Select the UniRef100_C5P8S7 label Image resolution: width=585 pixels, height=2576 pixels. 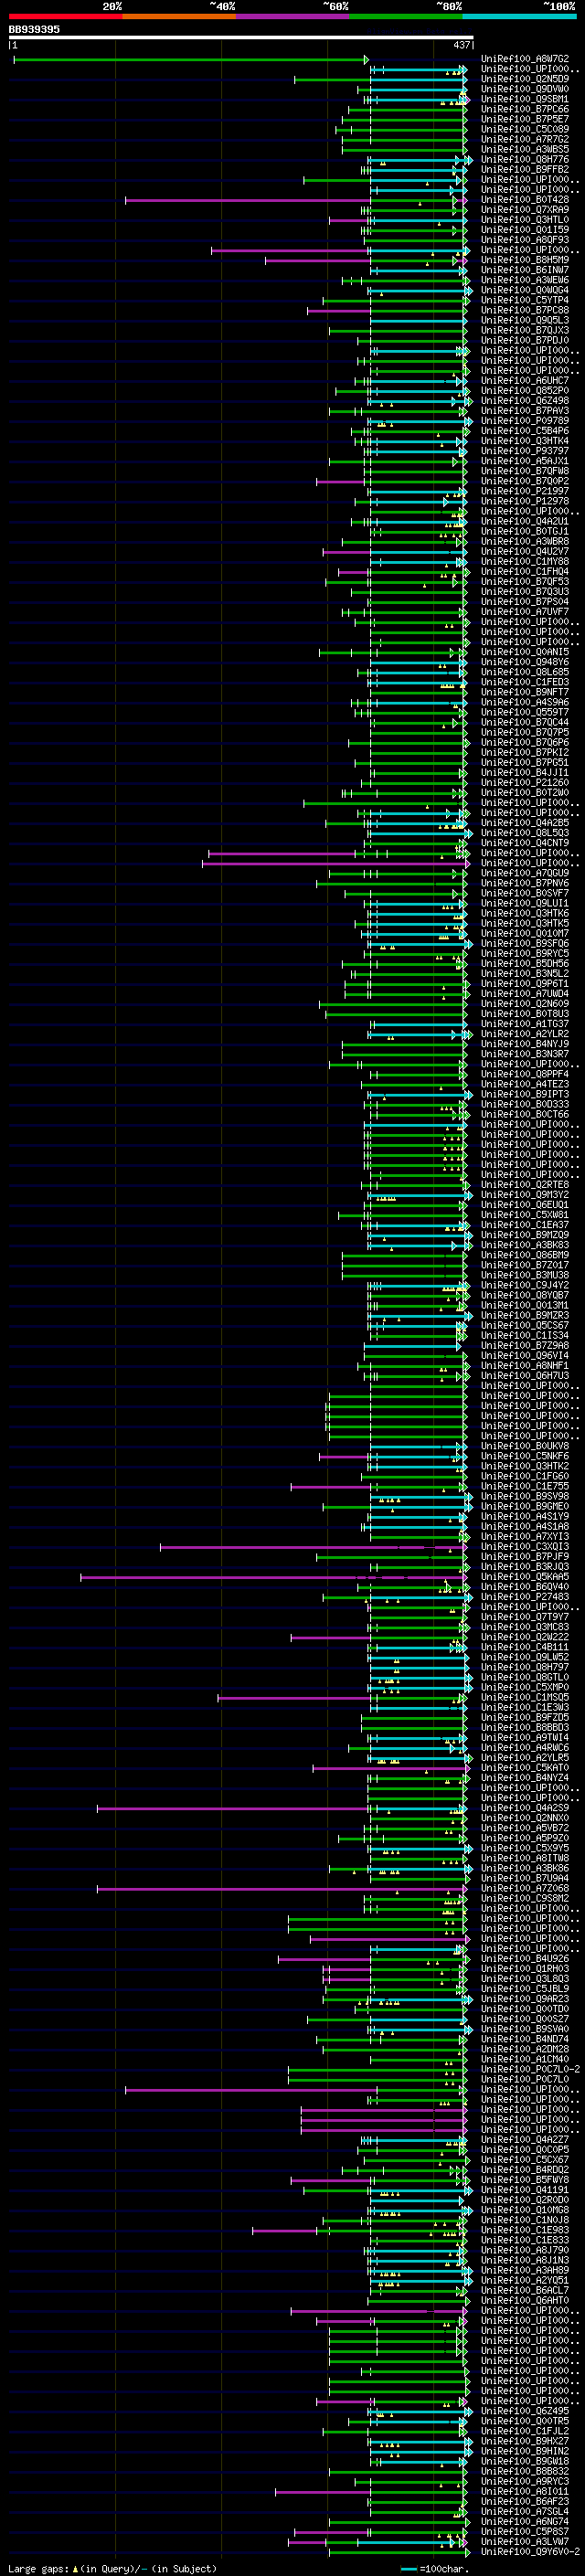(x=525, y=2533)
